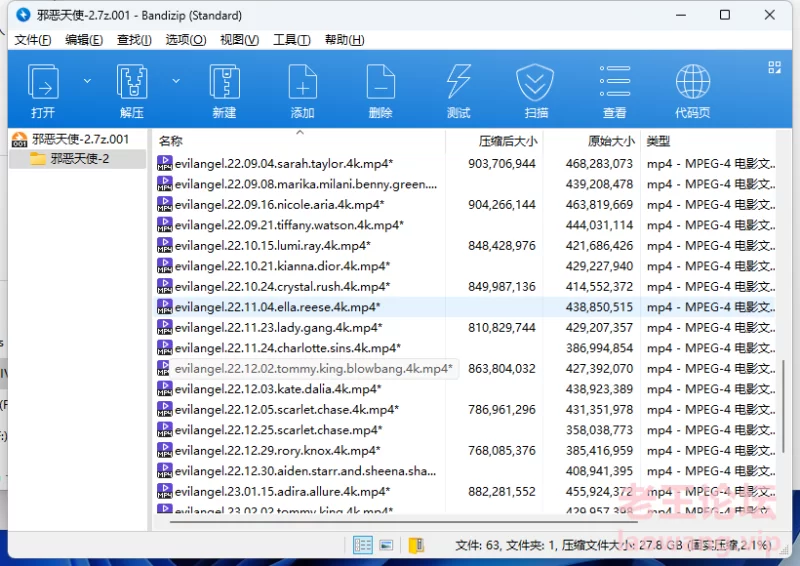Screen dimensions: 800x566
Task: Click original size 358,038,773 cell
Action: [x=599, y=430]
